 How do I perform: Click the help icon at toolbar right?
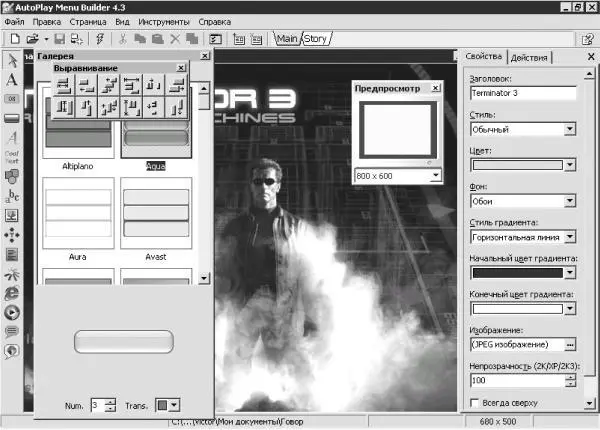coord(588,39)
